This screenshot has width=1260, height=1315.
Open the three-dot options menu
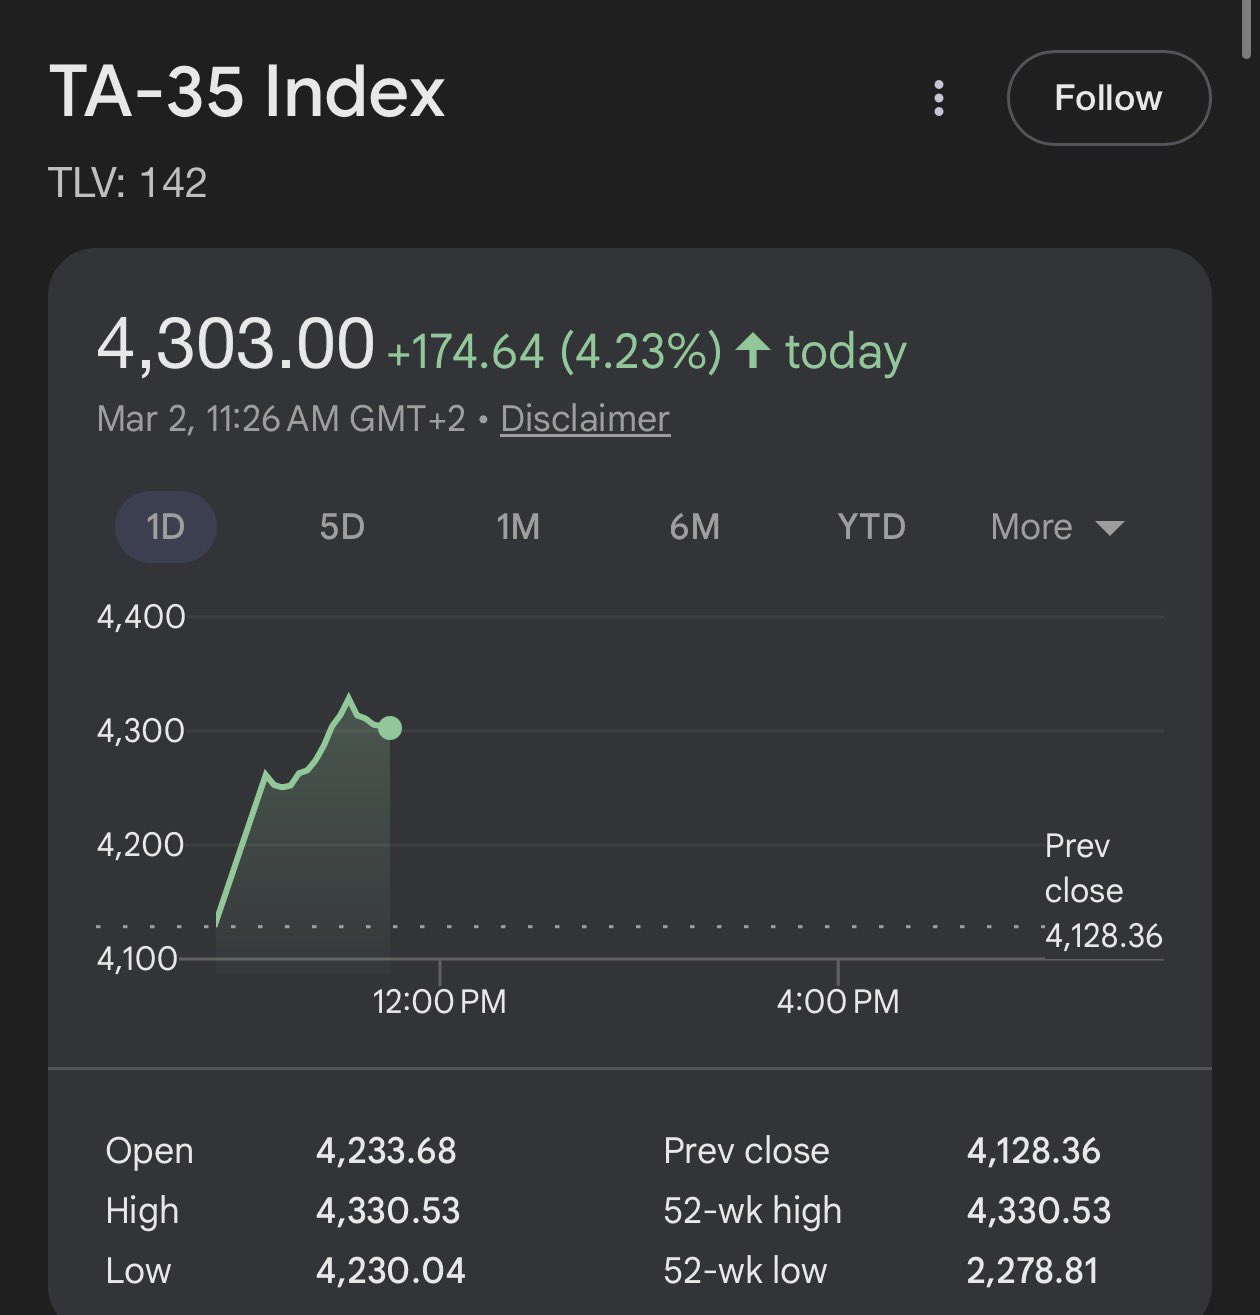point(938,98)
